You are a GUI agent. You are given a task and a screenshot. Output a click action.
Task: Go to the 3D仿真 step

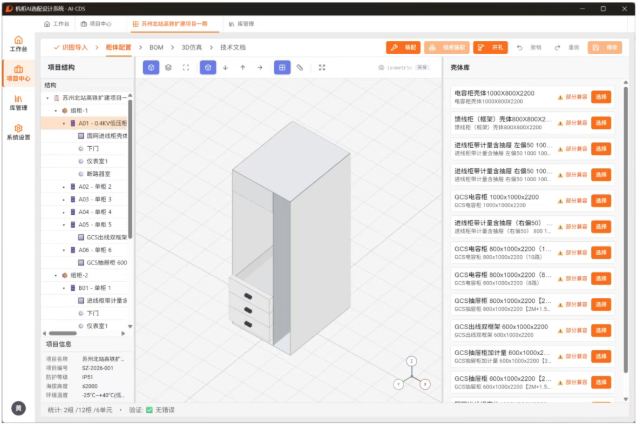click(192, 48)
